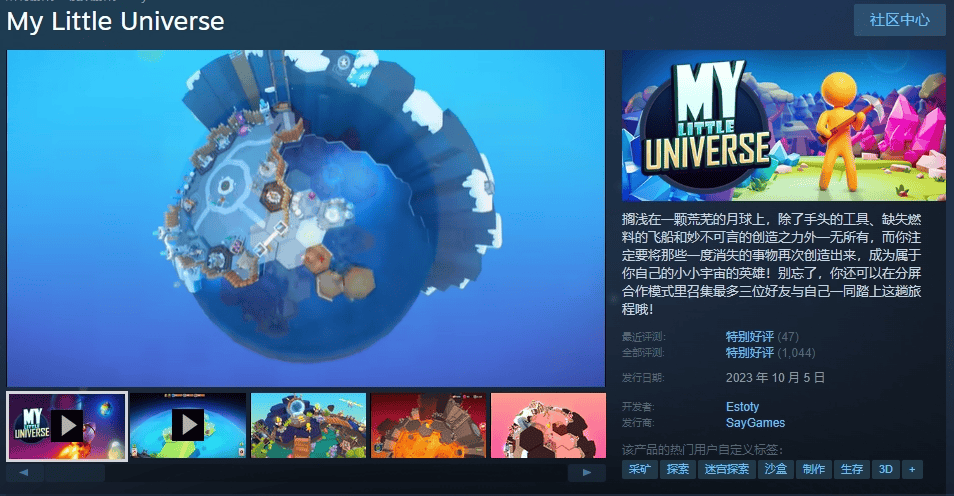This screenshot has height=496, width=954.
Task: Click the right arrow of thumbnail strip
Action: coord(587,473)
